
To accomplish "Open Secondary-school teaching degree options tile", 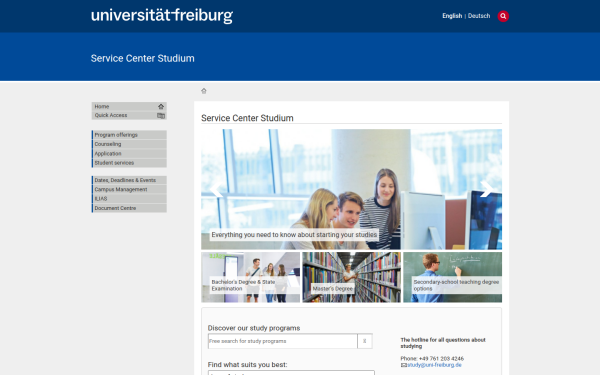I will (452, 277).
